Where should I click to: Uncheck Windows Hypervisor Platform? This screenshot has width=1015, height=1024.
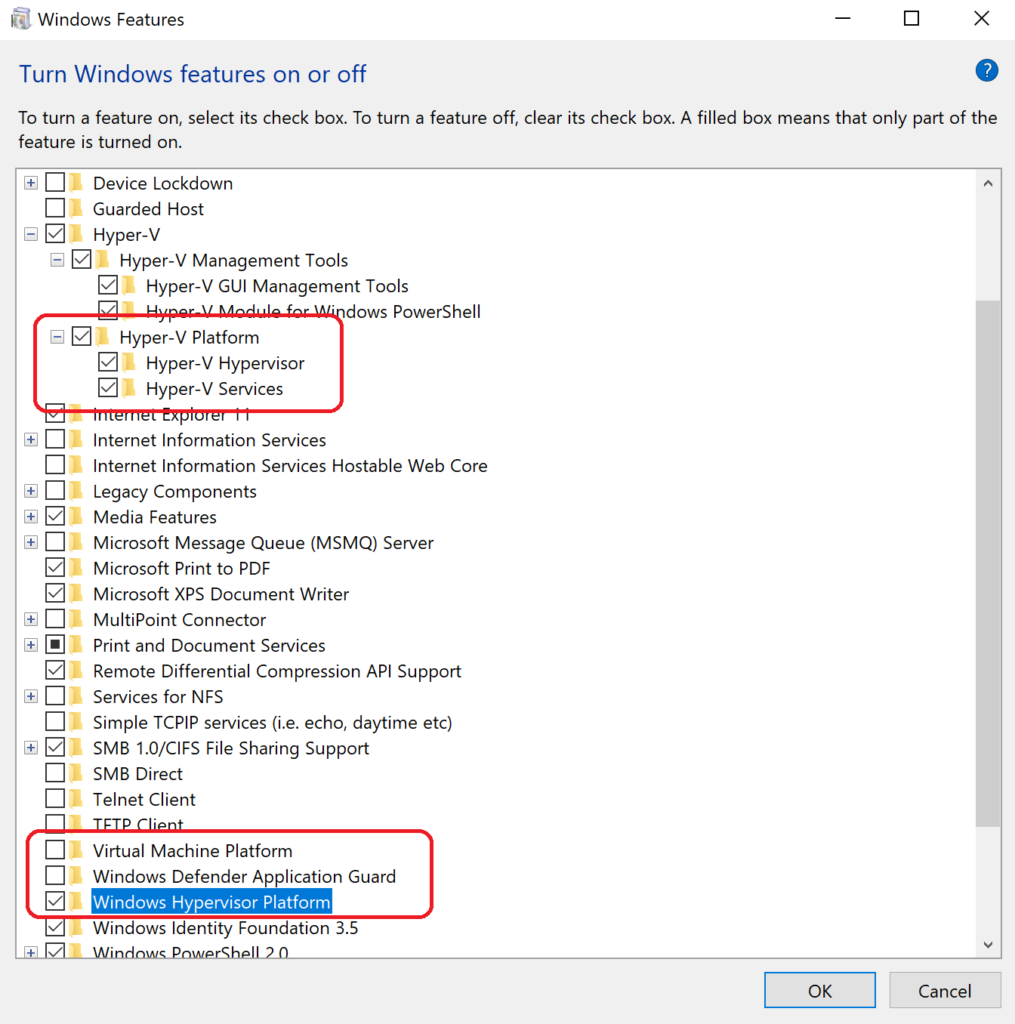click(x=56, y=901)
